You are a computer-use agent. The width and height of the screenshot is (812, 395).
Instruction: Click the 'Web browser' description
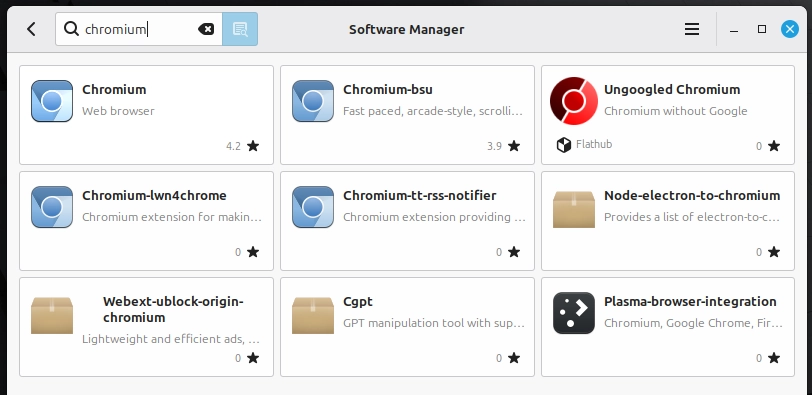coord(118,111)
